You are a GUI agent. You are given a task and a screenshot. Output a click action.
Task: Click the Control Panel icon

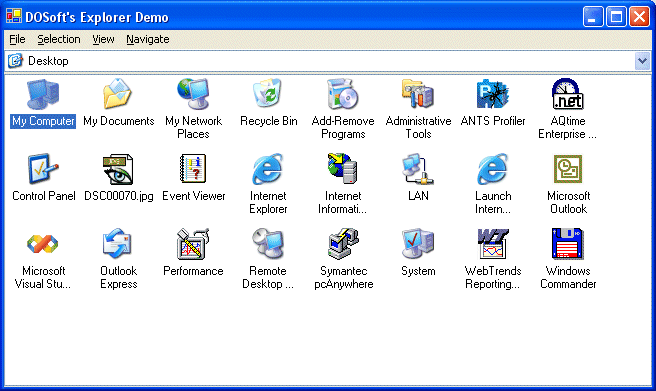pyautogui.click(x=43, y=169)
